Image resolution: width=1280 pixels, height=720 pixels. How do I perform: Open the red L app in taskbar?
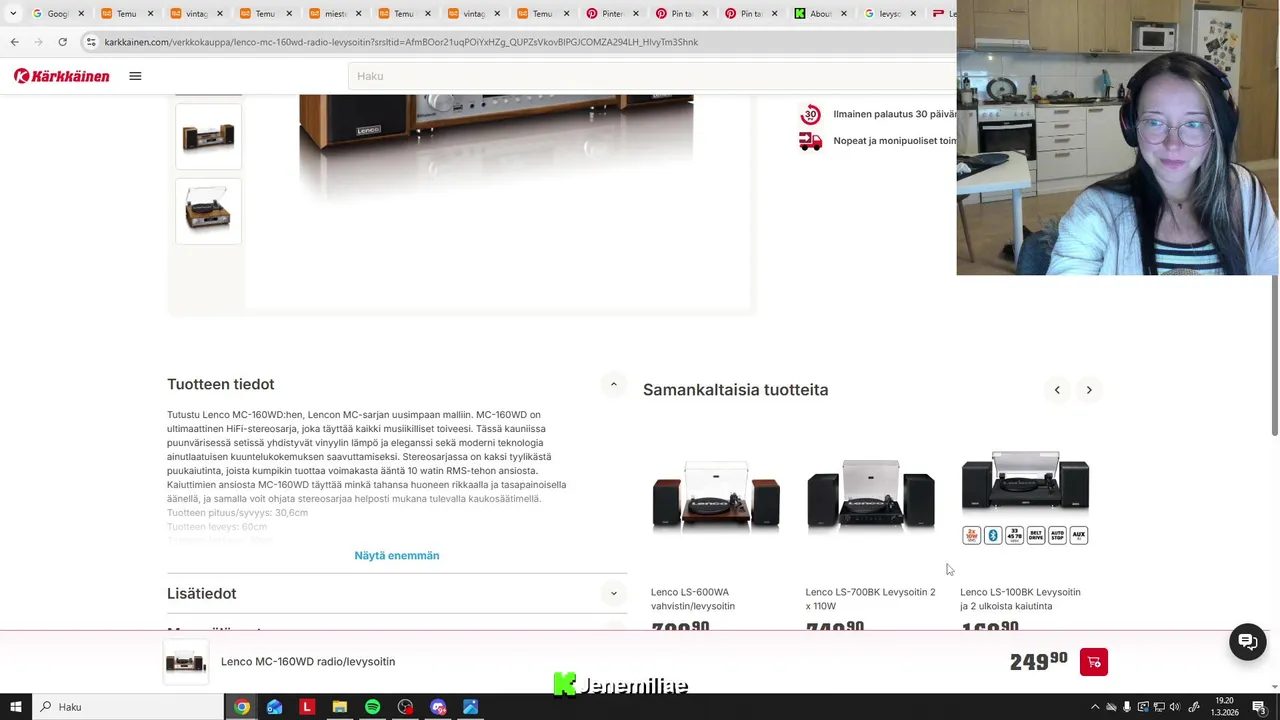[x=307, y=707]
